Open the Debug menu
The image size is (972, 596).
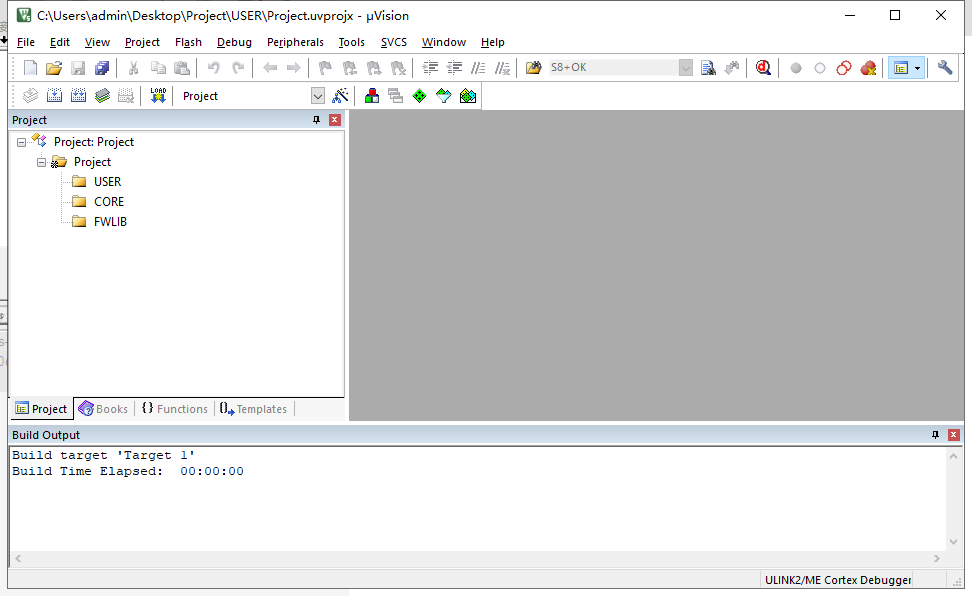click(x=234, y=42)
